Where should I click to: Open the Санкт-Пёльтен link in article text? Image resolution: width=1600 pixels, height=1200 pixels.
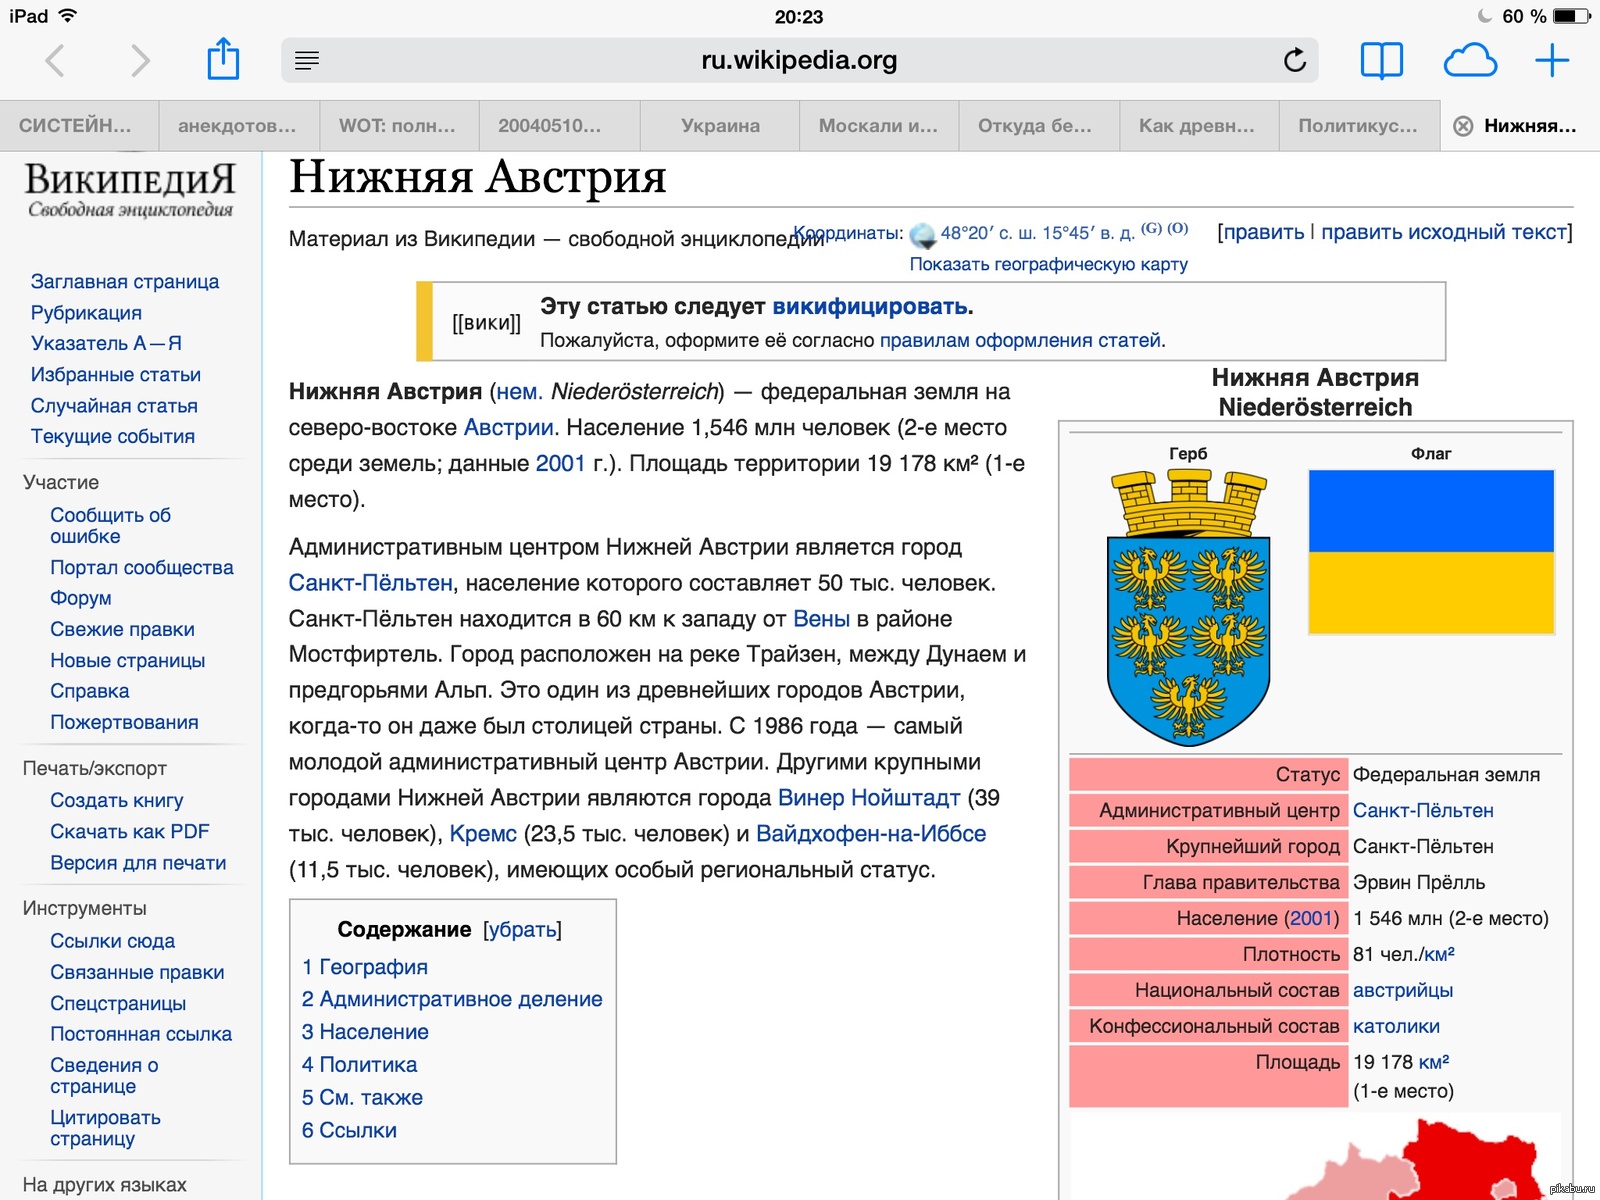371,584
